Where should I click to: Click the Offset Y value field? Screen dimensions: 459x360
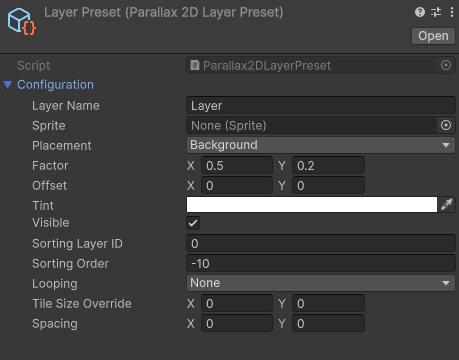[328, 186]
